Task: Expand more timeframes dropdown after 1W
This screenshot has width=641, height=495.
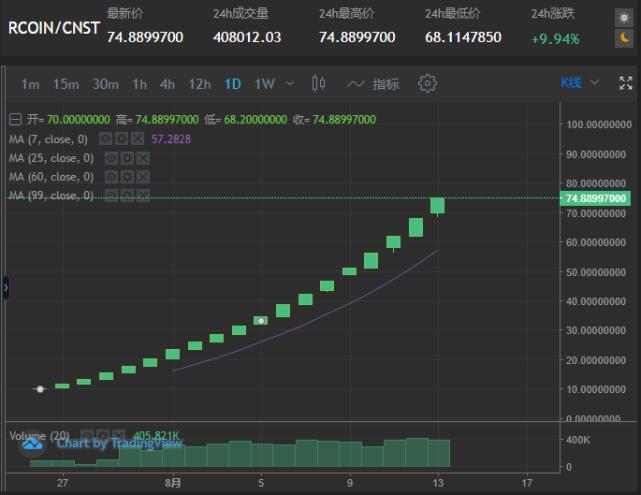Action: click(x=290, y=84)
